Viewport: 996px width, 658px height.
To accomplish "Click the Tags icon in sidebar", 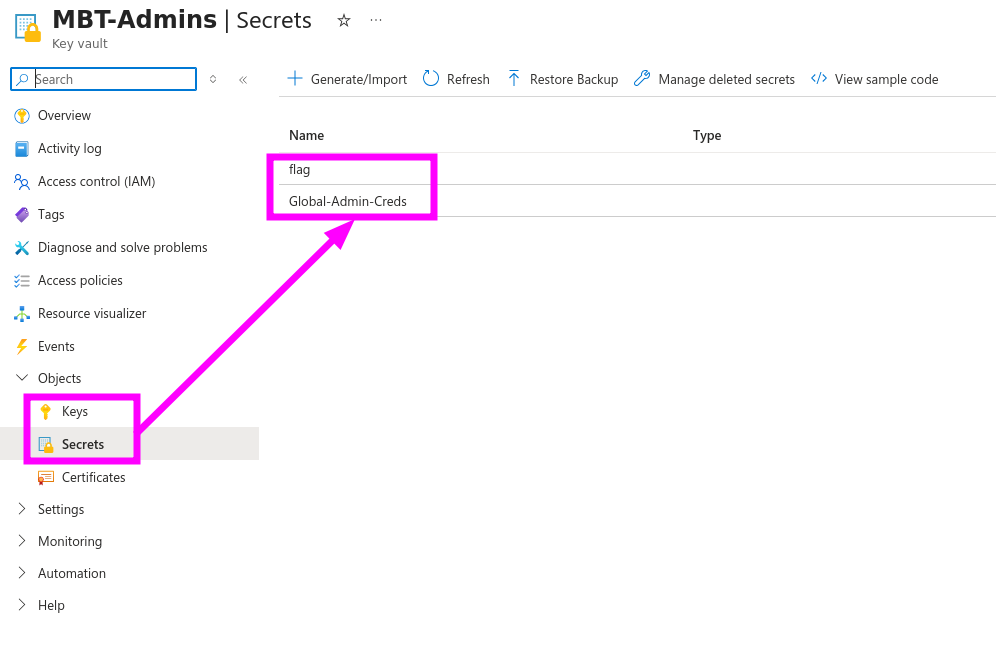I will point(22,215).
